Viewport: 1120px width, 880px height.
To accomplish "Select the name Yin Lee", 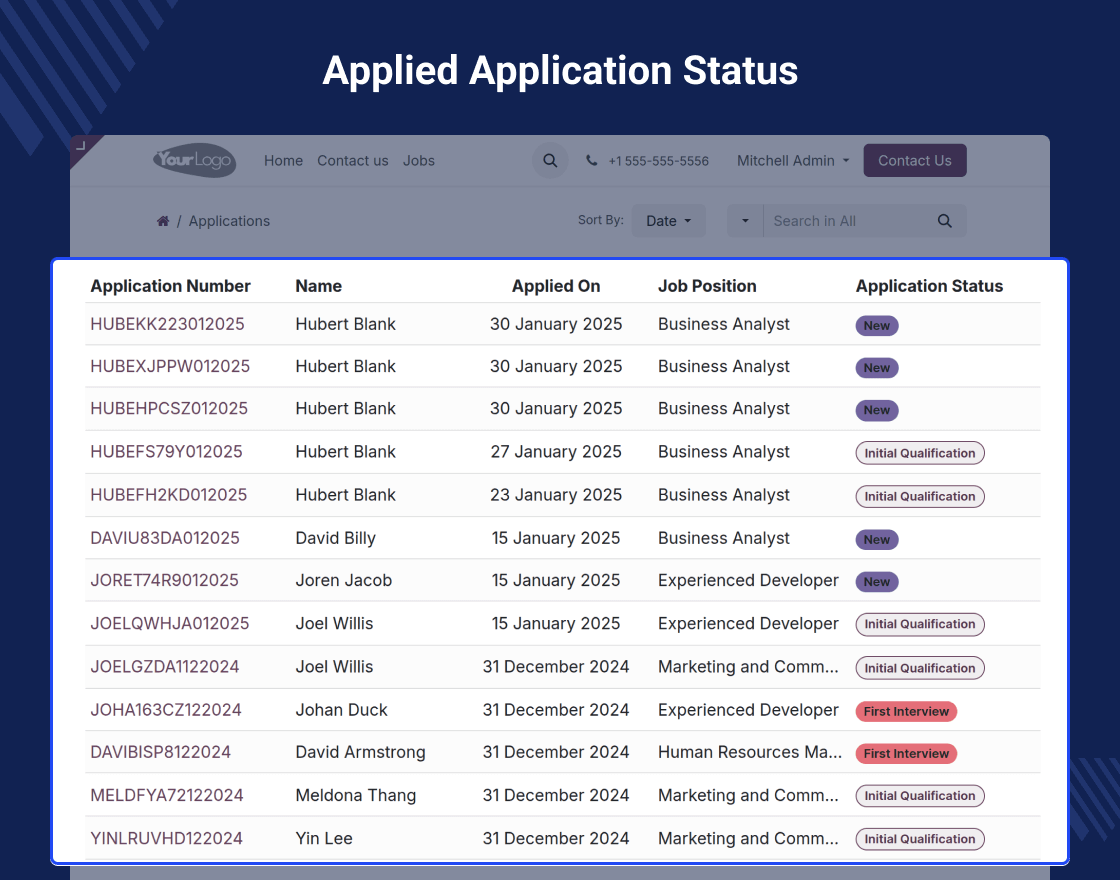I will (x=324, y=838).
